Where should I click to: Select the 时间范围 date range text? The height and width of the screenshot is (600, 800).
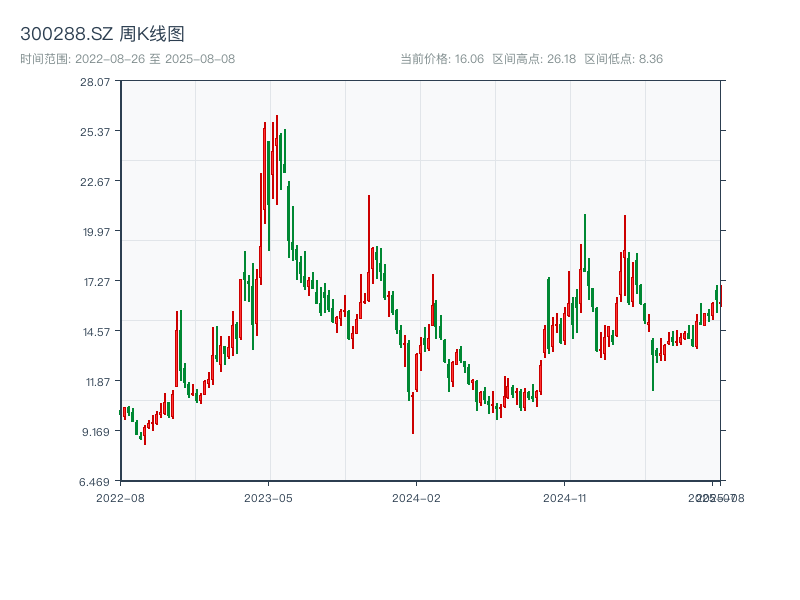pyautogui.click(x=127, y=59)
